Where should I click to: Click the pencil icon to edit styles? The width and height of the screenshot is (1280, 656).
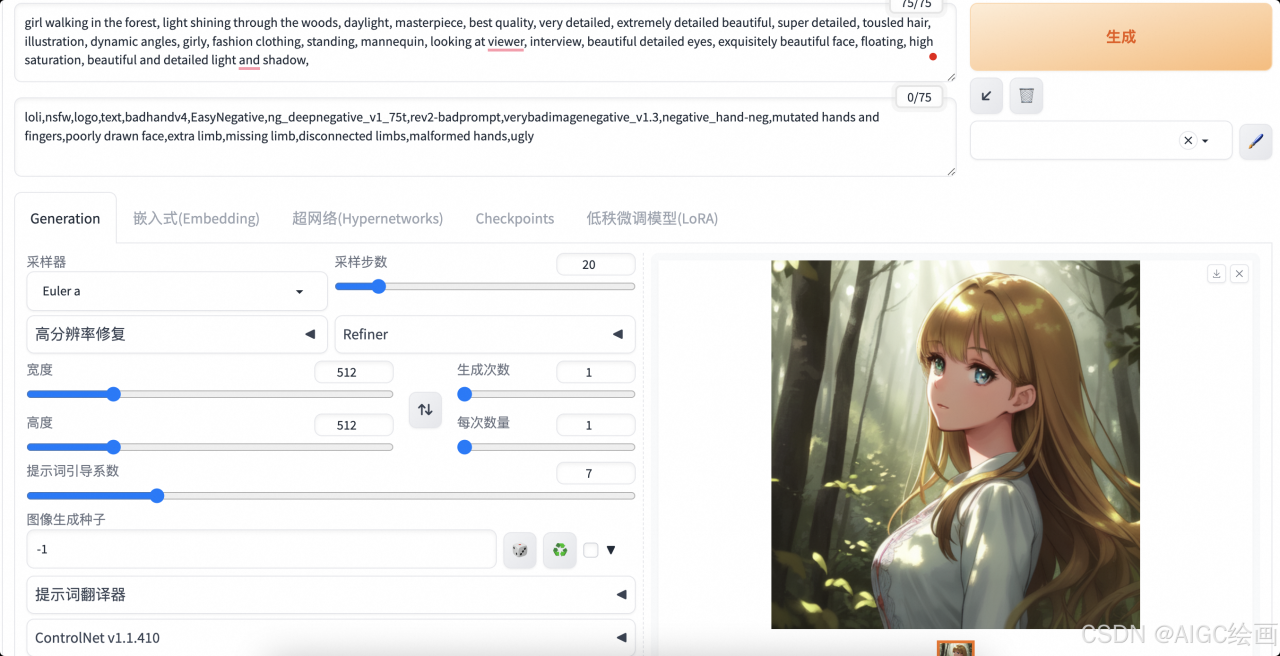pyautogui.click(x=1256, y=141)
